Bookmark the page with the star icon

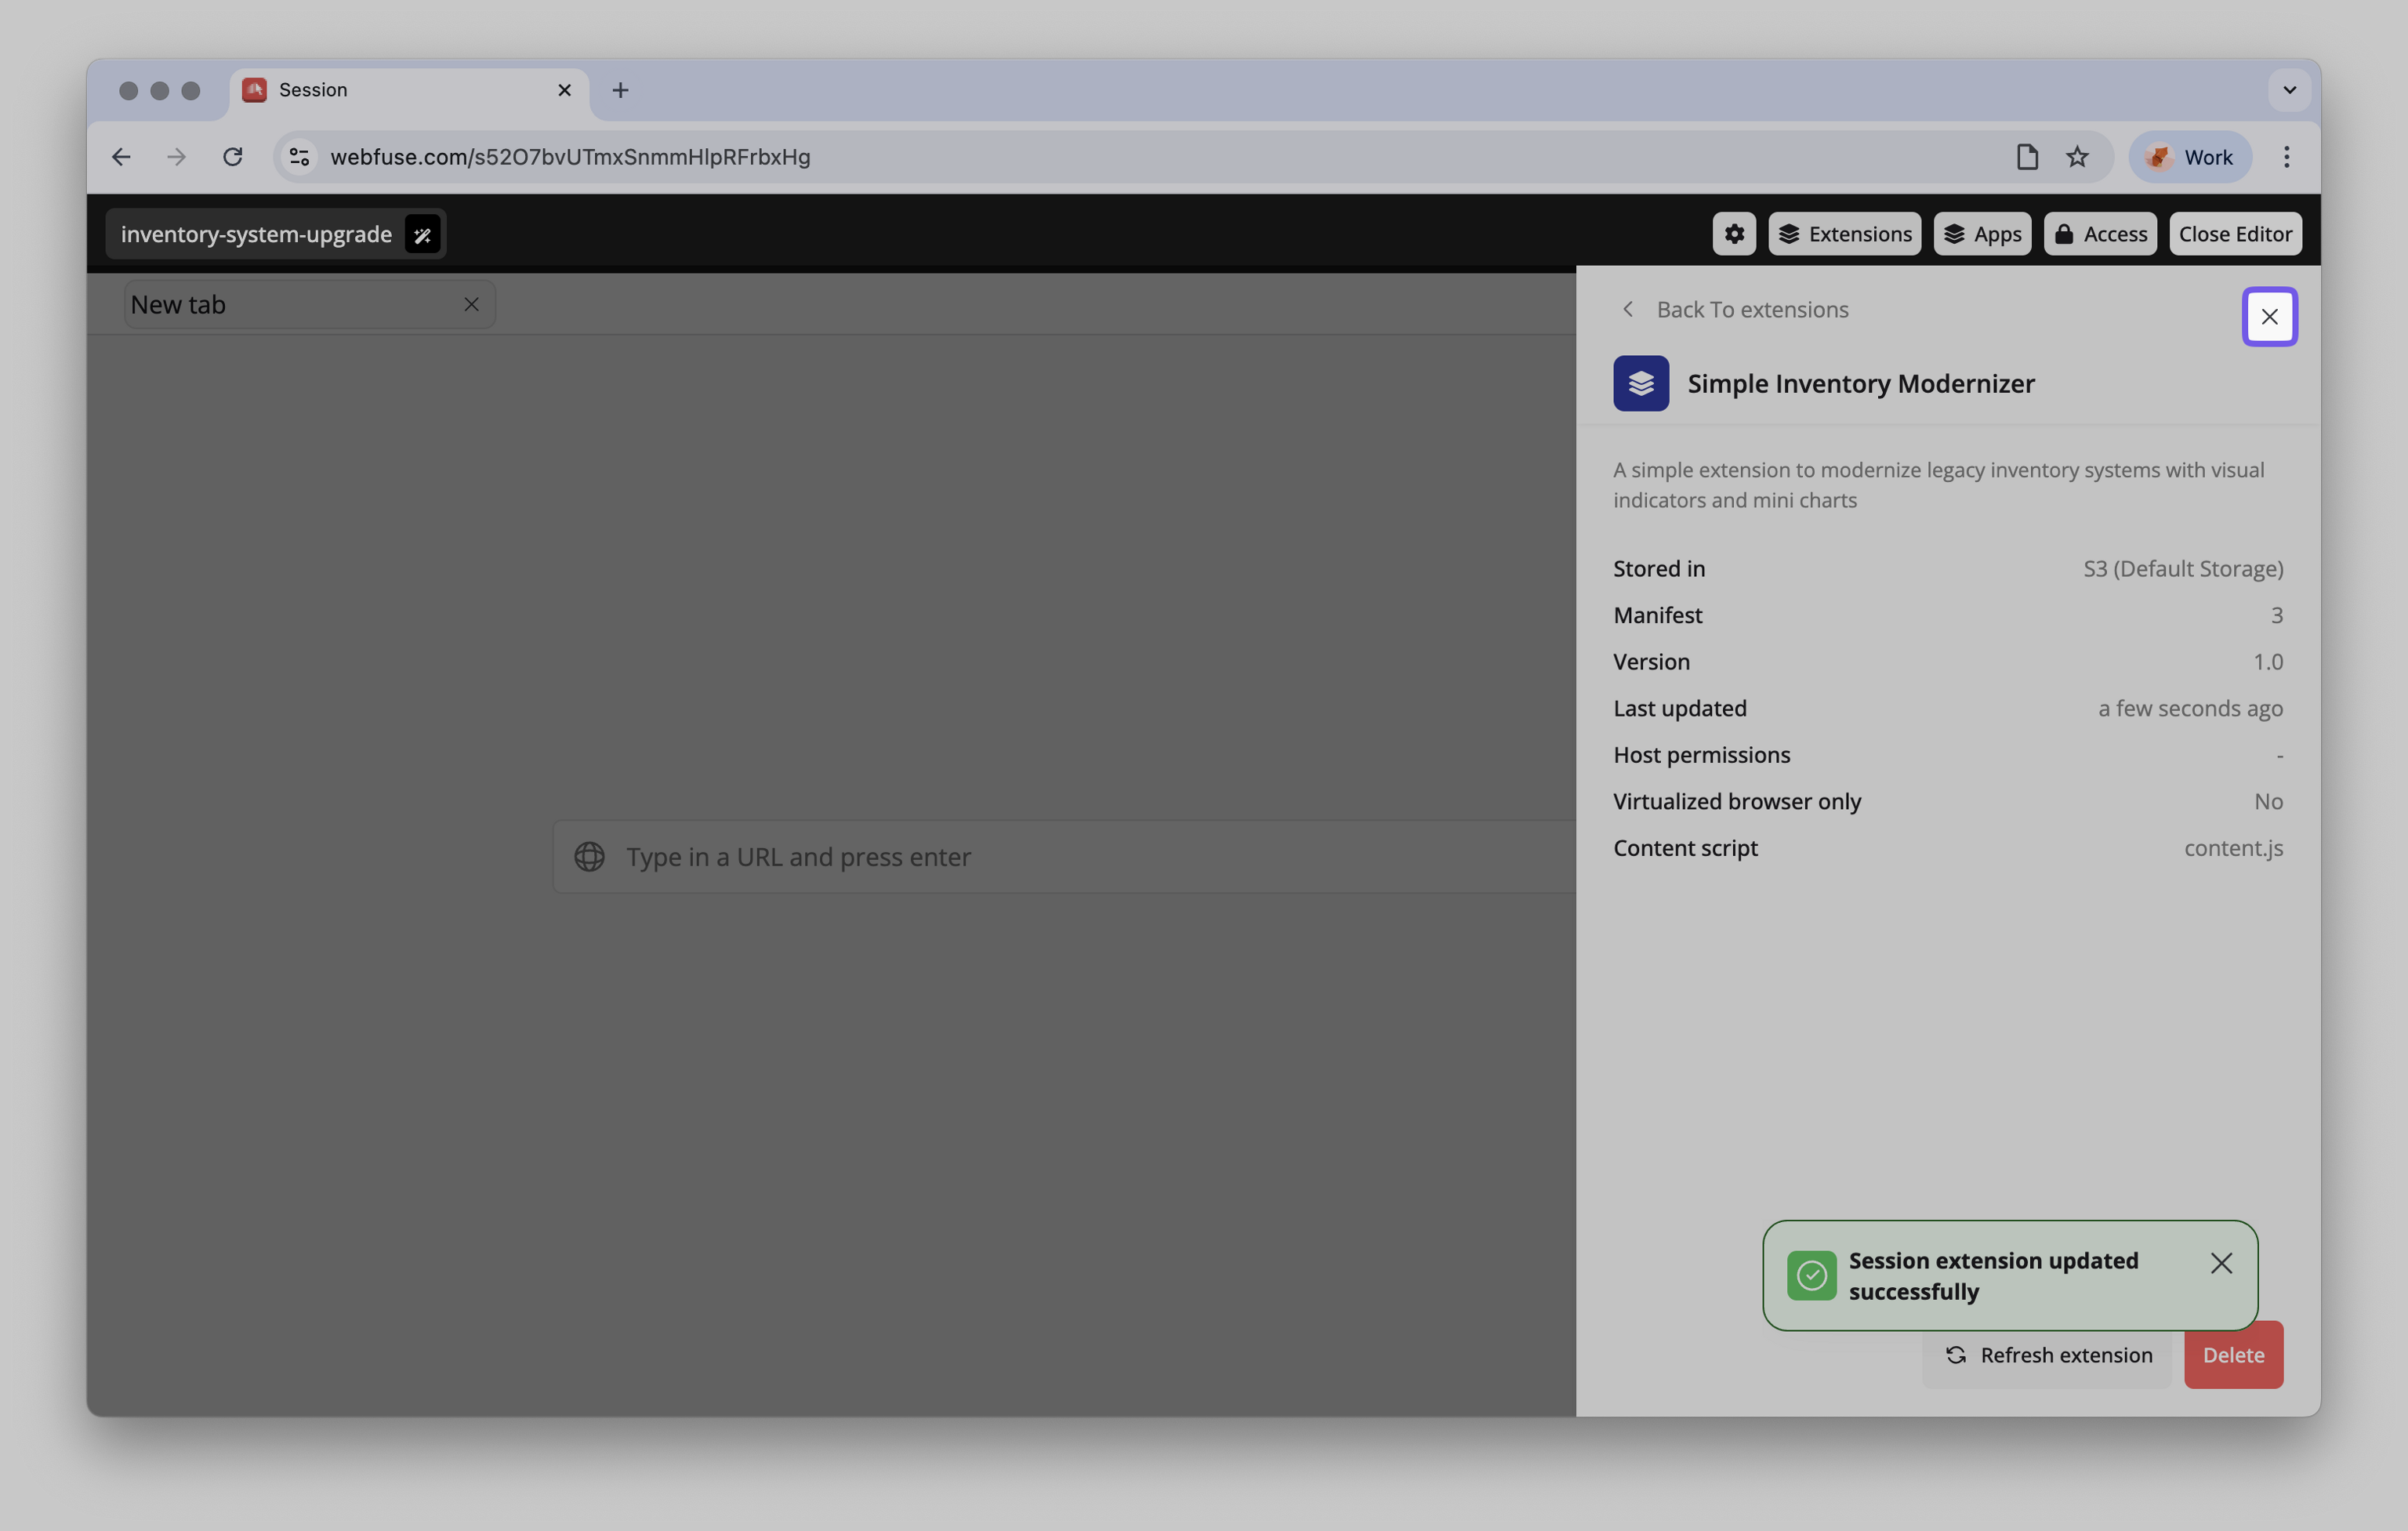pos(2078,156)
